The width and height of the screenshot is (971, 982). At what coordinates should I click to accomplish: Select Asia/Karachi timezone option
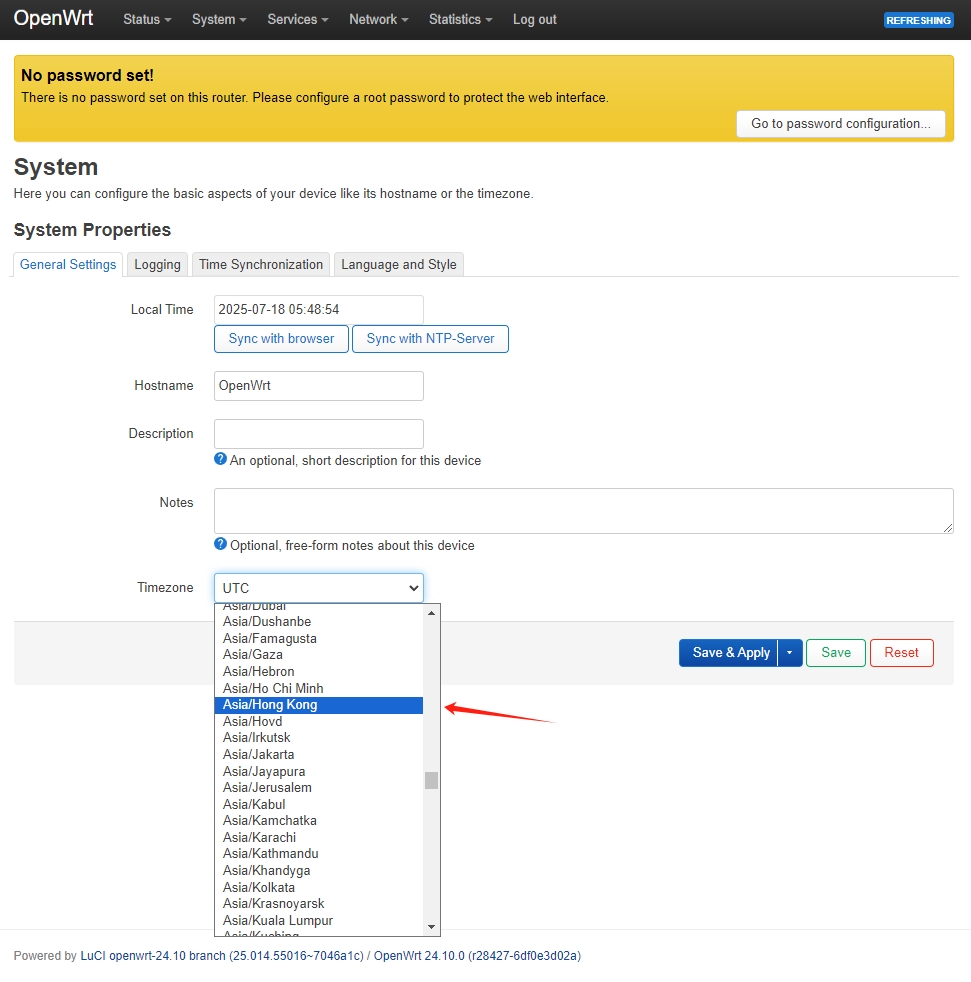[319, 837]
